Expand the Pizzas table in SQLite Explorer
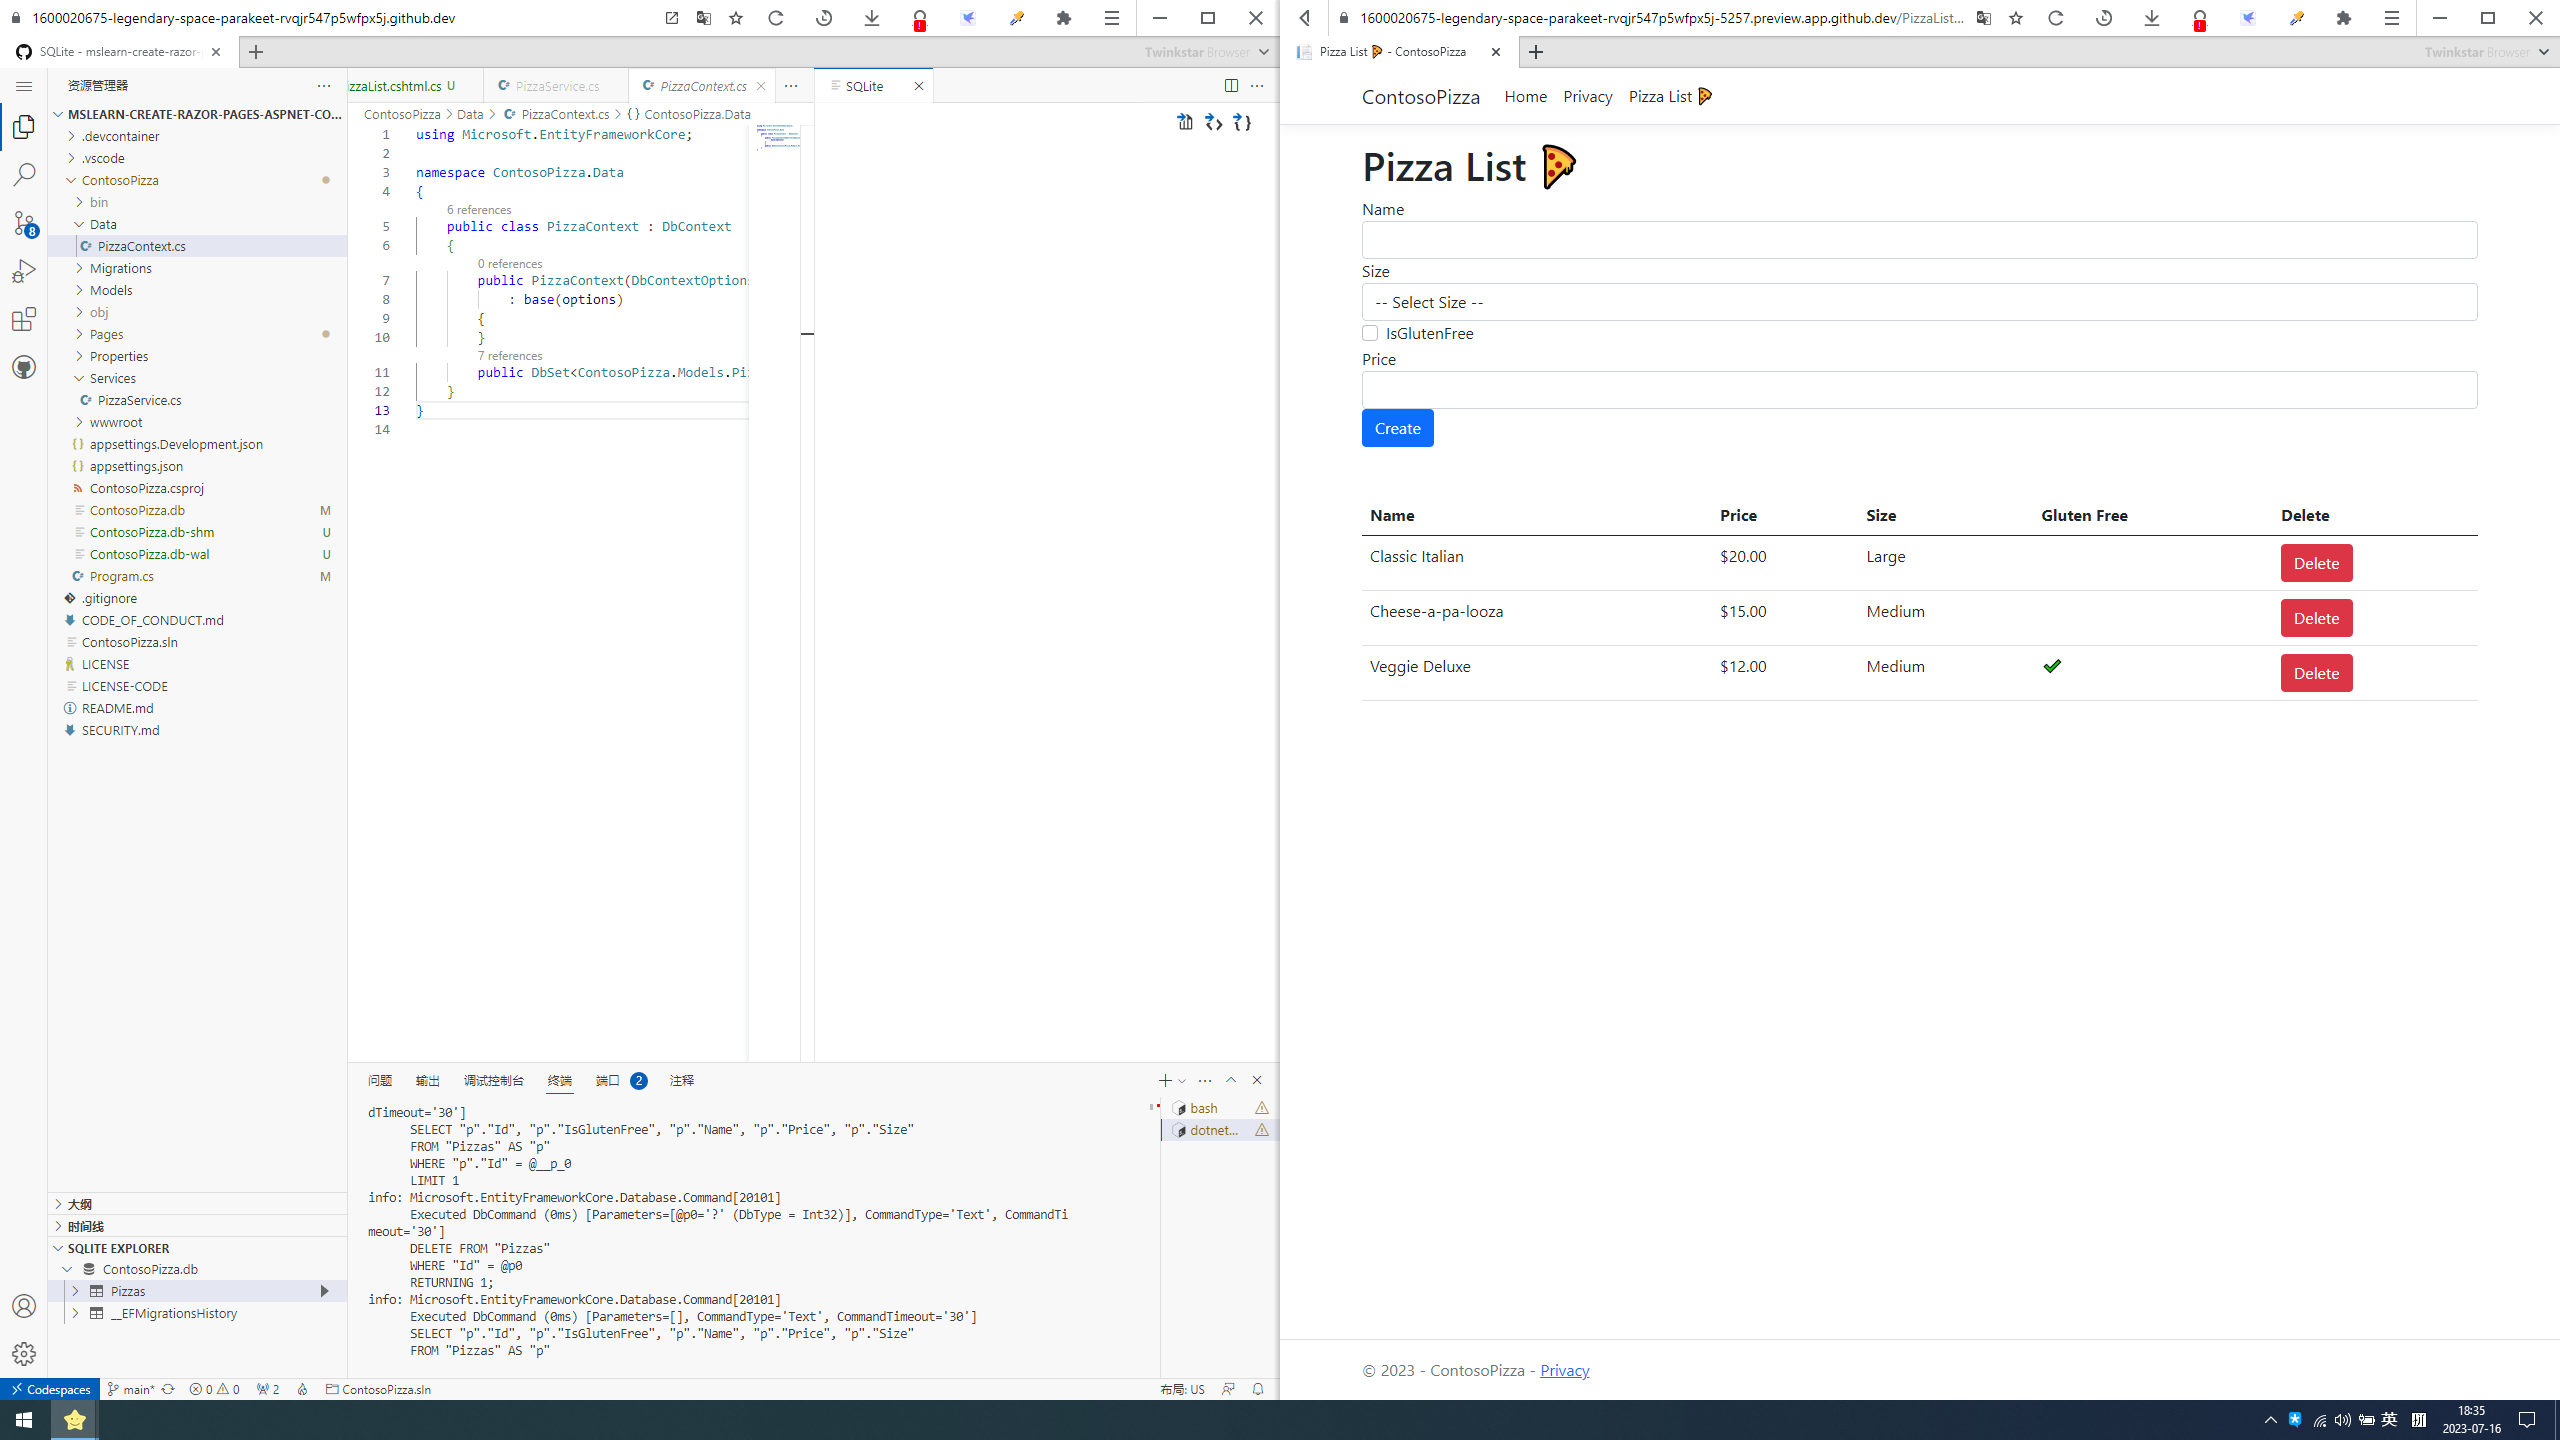Screen dimensions: 2560x1440 pos(75,1291)
